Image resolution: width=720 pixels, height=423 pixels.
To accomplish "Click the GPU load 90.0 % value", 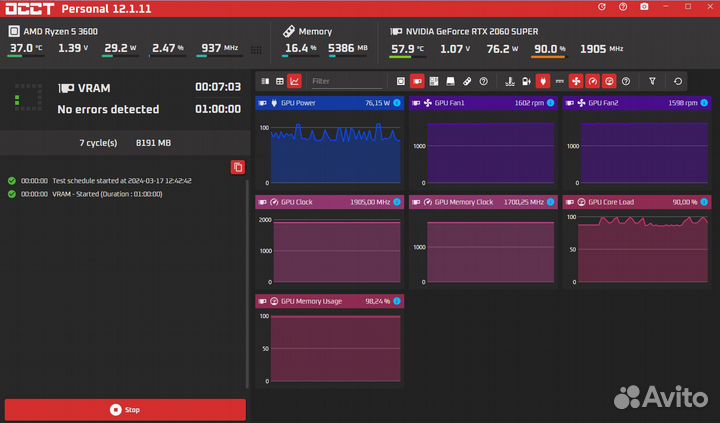I will 549,49.
